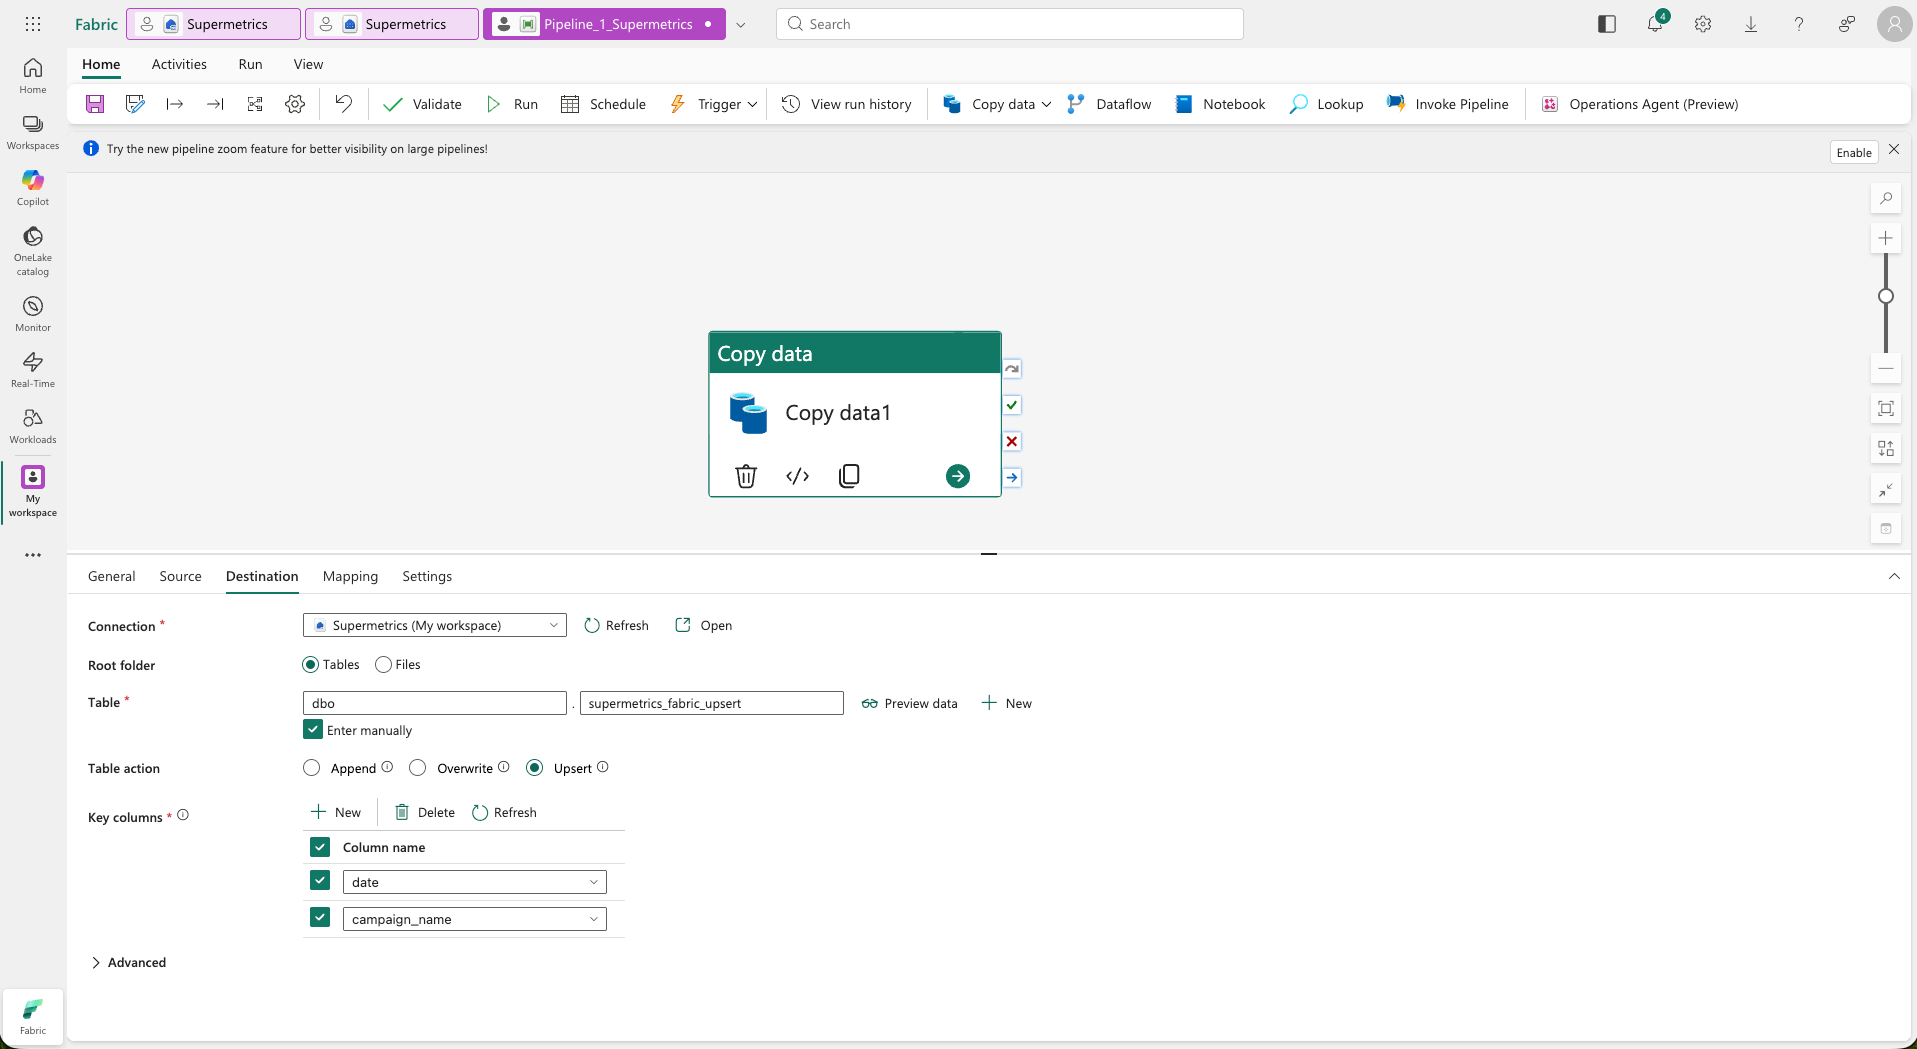Click the zoom out minus button

1886,368
